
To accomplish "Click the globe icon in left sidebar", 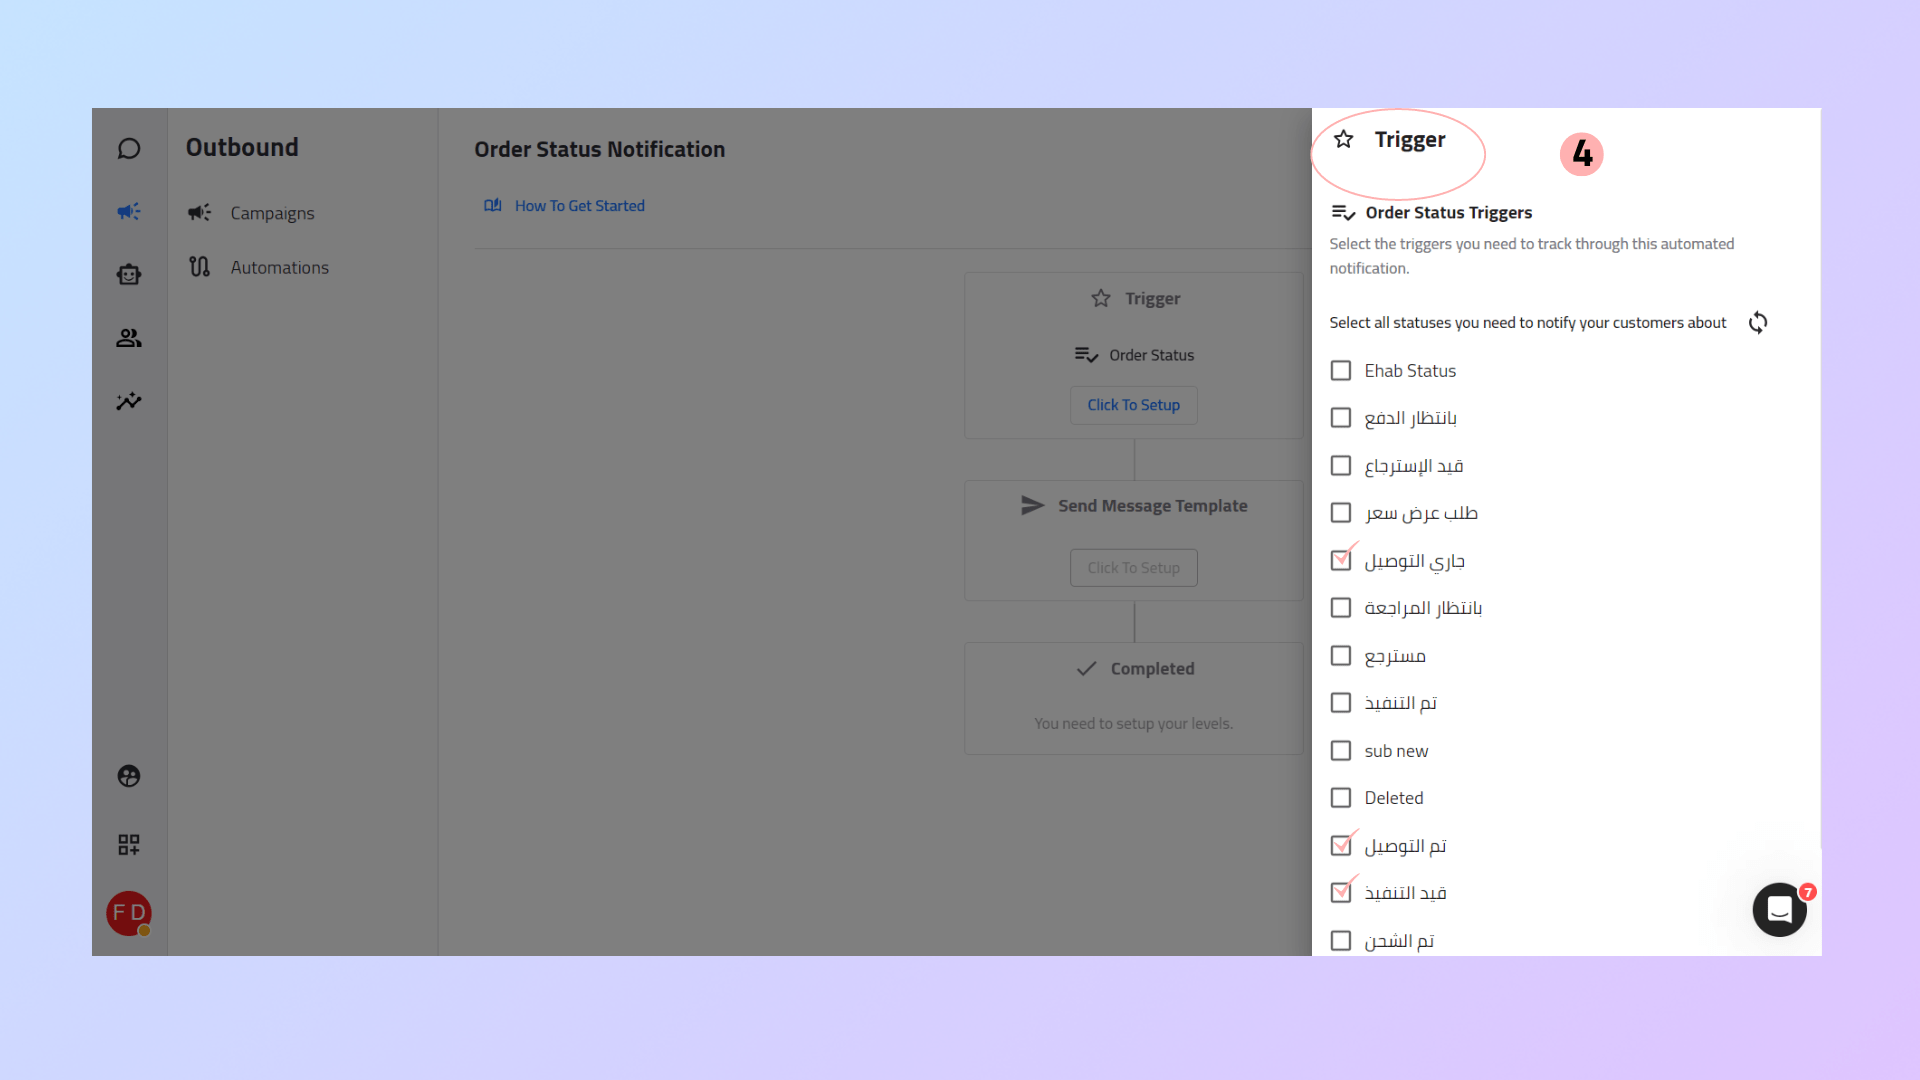I will click(129, 776).
